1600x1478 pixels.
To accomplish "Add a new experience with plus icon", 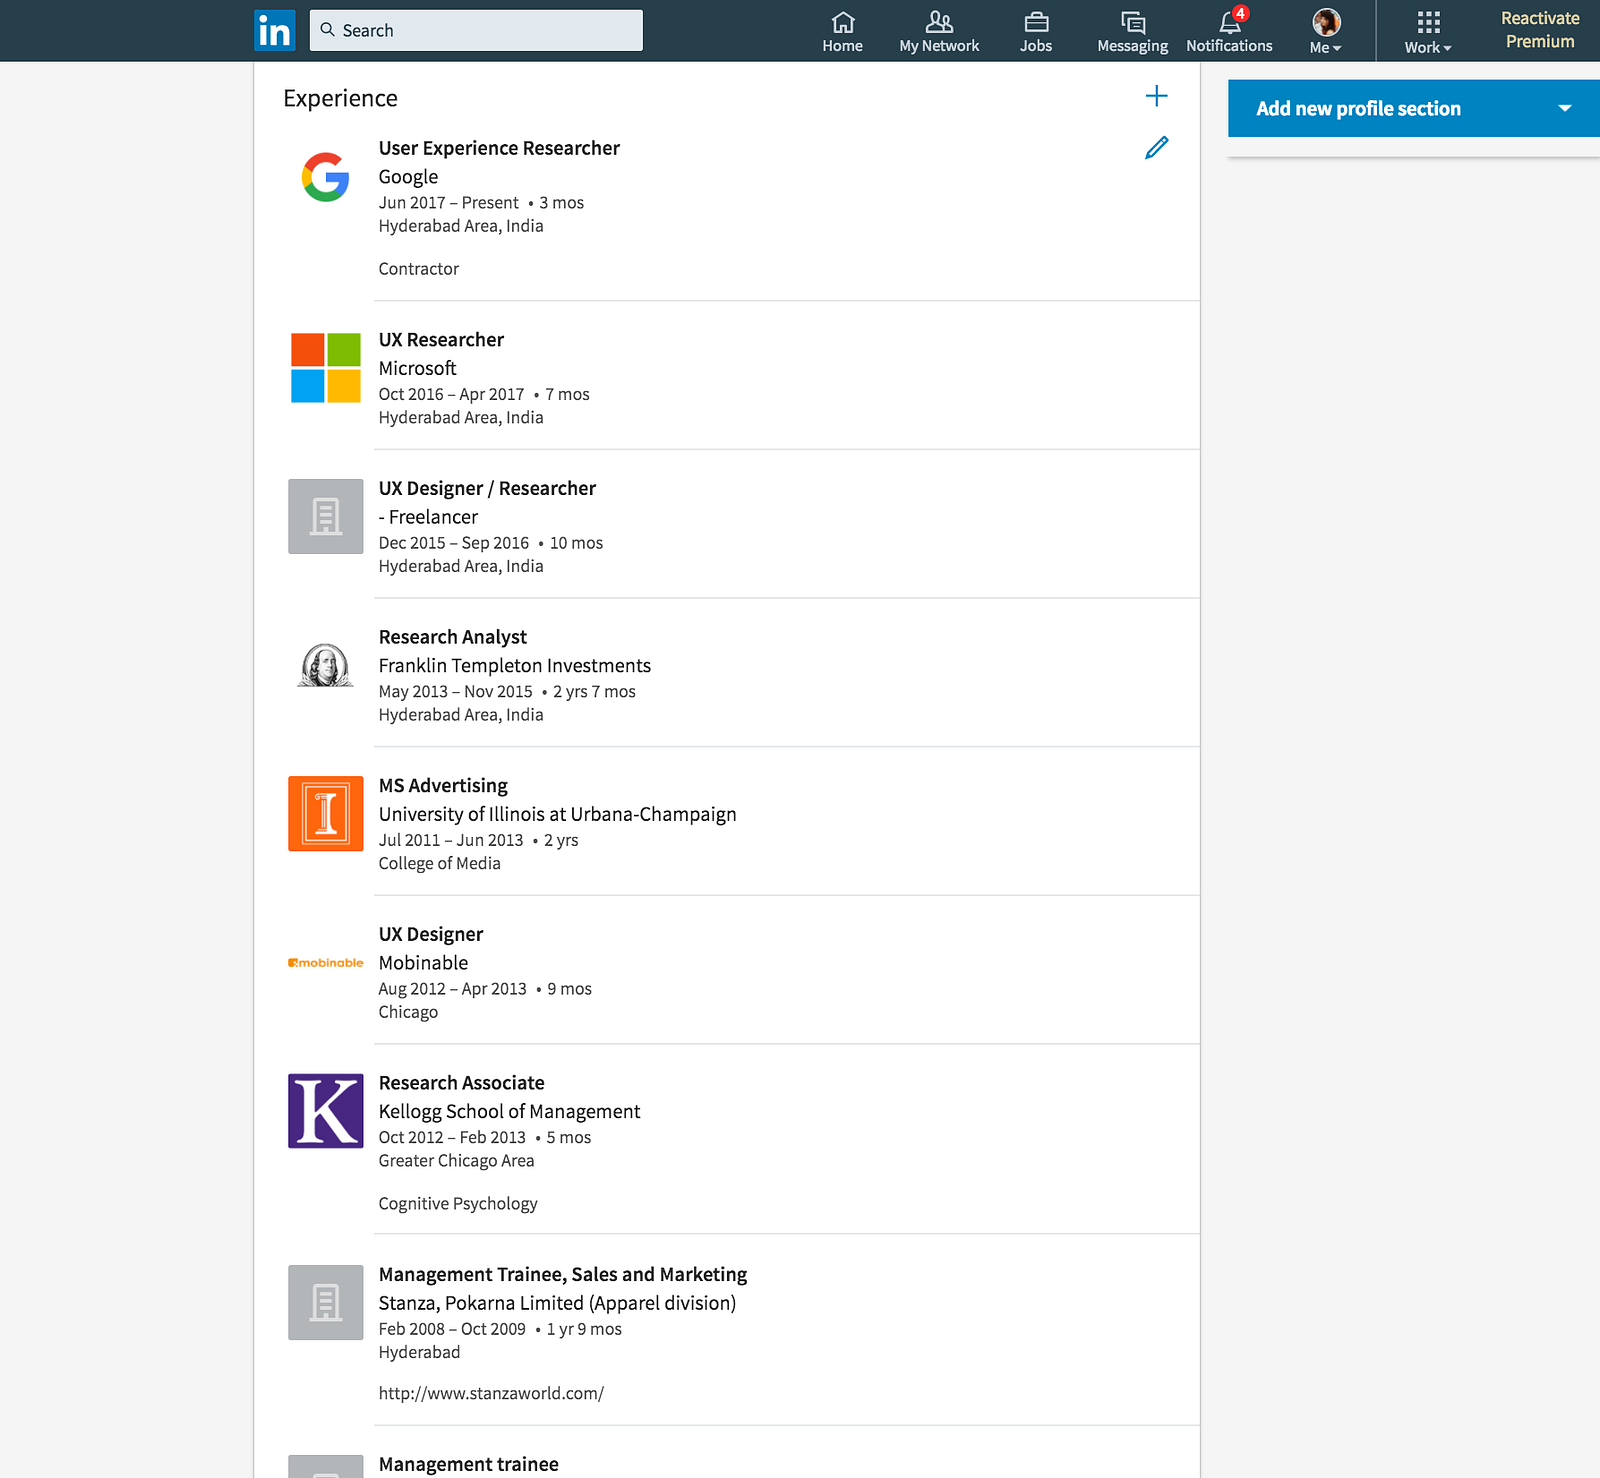I will tap(1156, 96).
